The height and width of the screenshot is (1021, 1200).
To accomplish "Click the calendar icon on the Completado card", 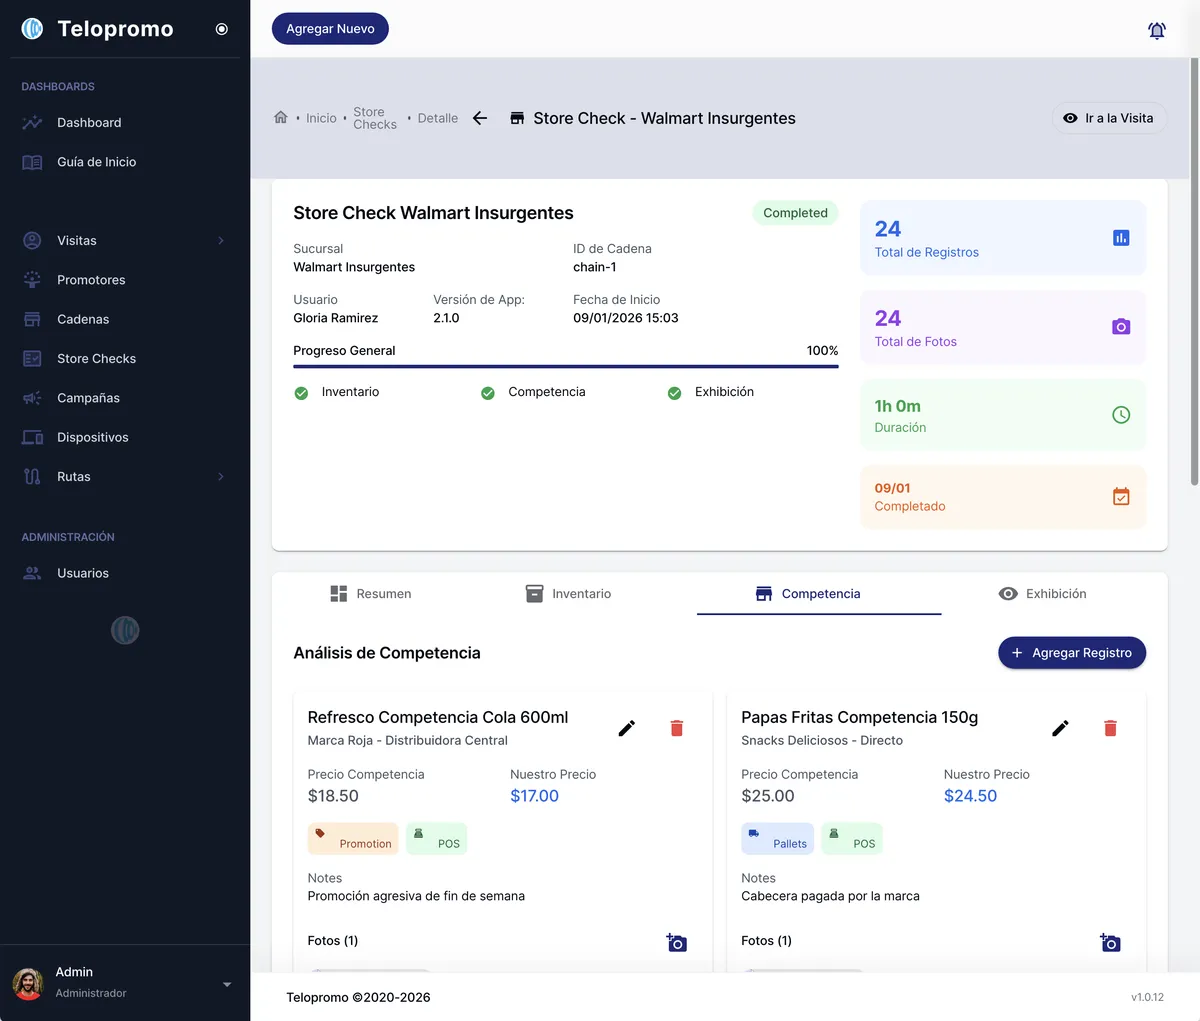I will (1123, 496).
